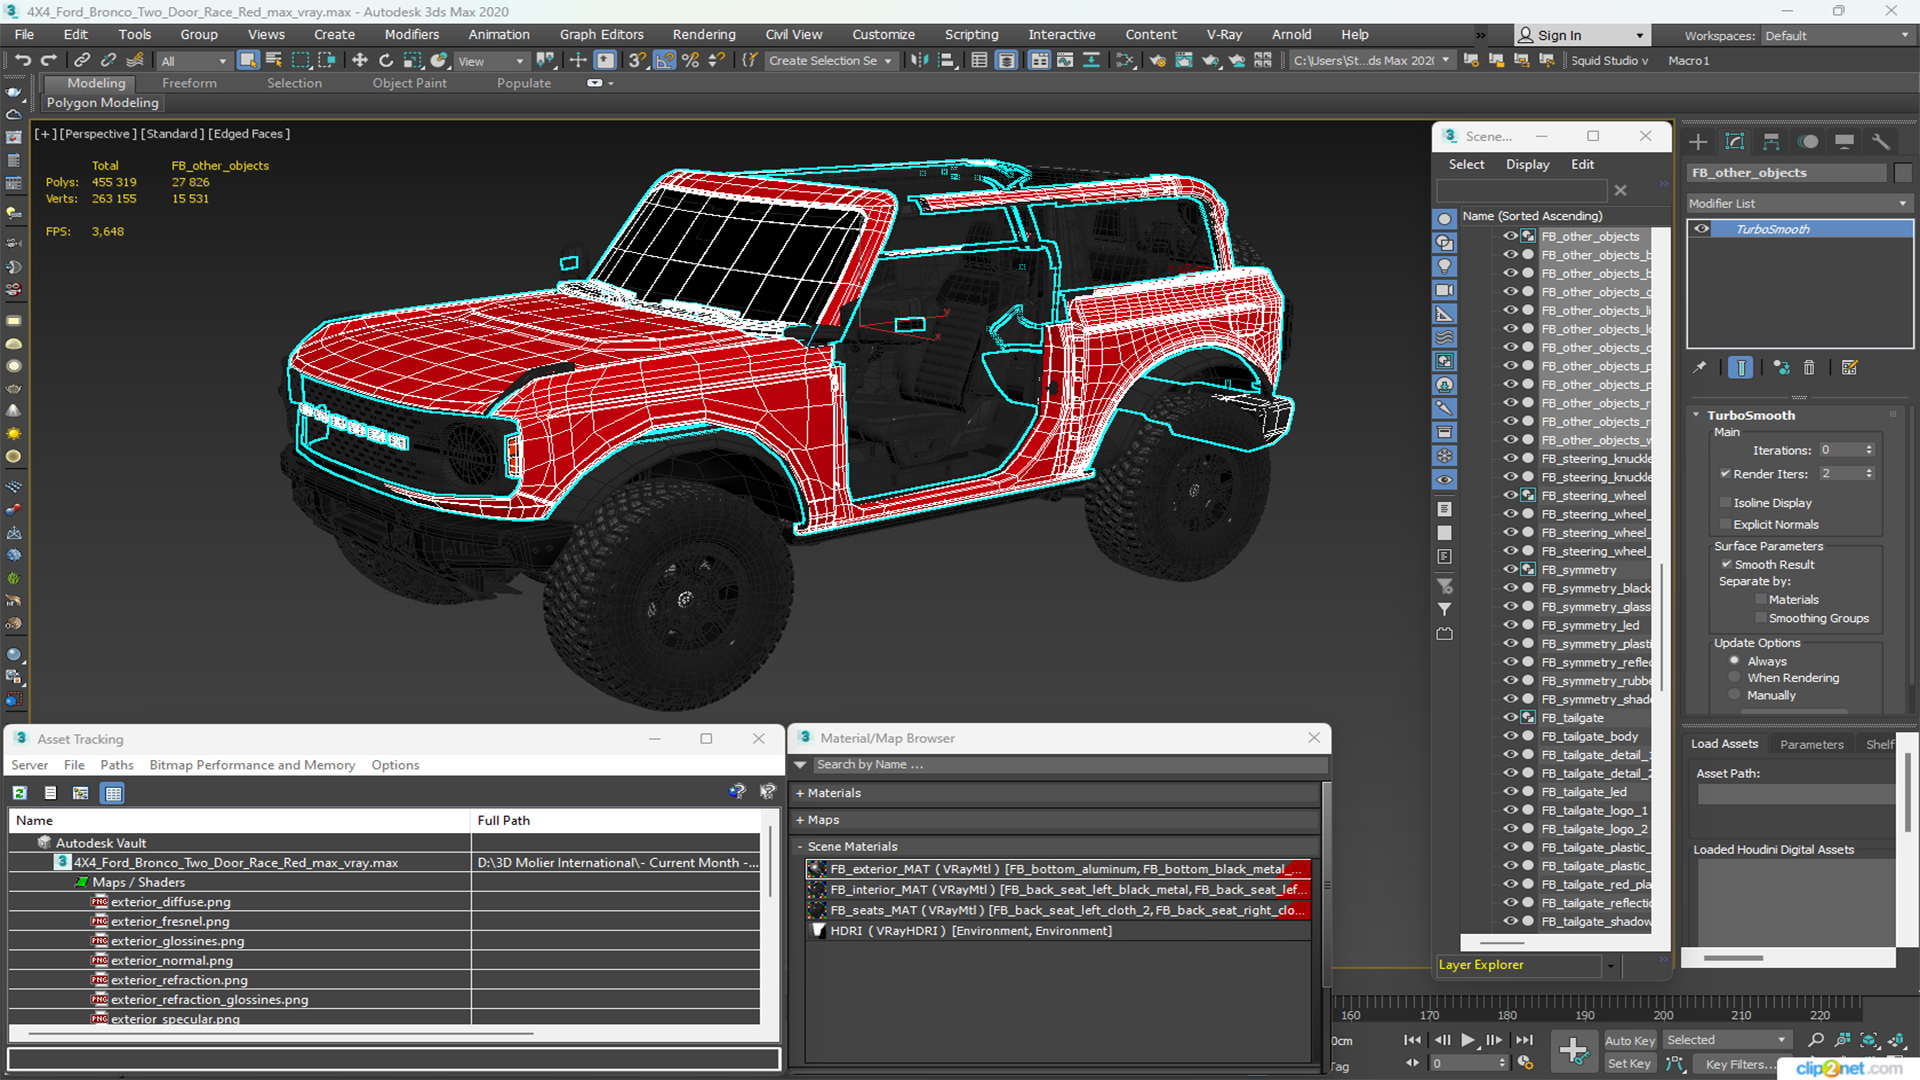This screenshot has width=1920, height=1080.
Task: Open Select by Name dialog icon
Action: [273, 60]
